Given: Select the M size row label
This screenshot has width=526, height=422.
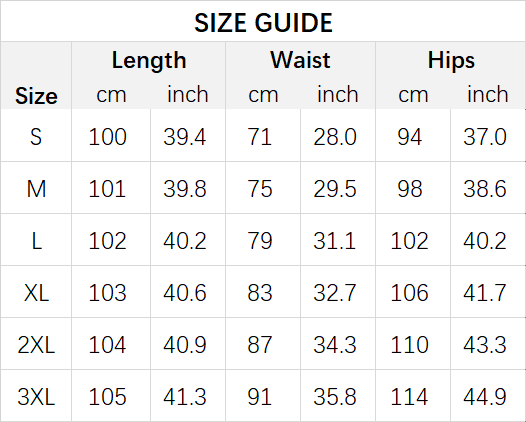Looking at the screenshot, I should pyautogui.click(x=36, y=189).
